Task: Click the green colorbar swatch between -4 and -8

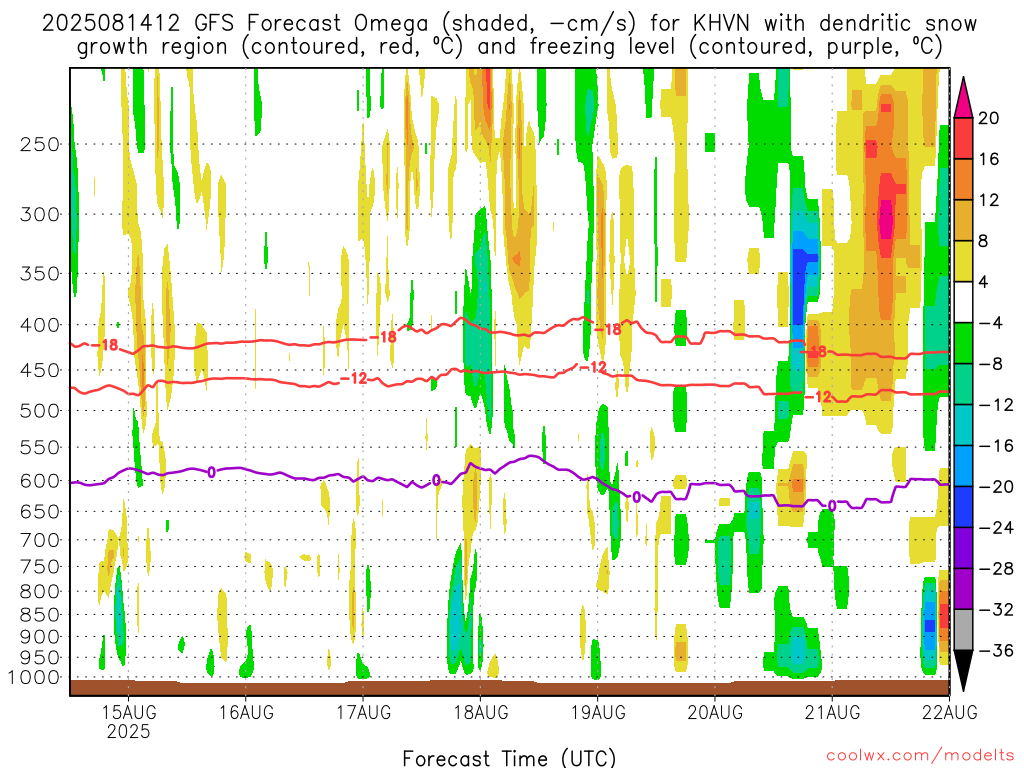Action: point(963,344)
